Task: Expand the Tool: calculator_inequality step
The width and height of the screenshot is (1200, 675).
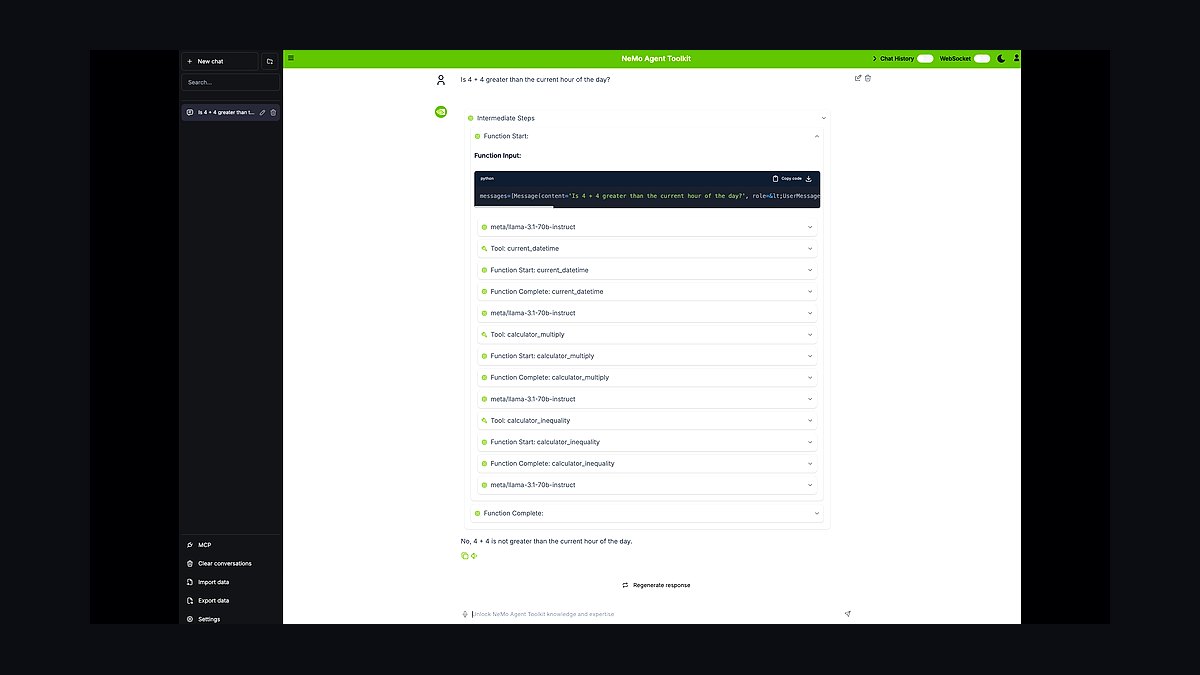Action: coord(647,420)
